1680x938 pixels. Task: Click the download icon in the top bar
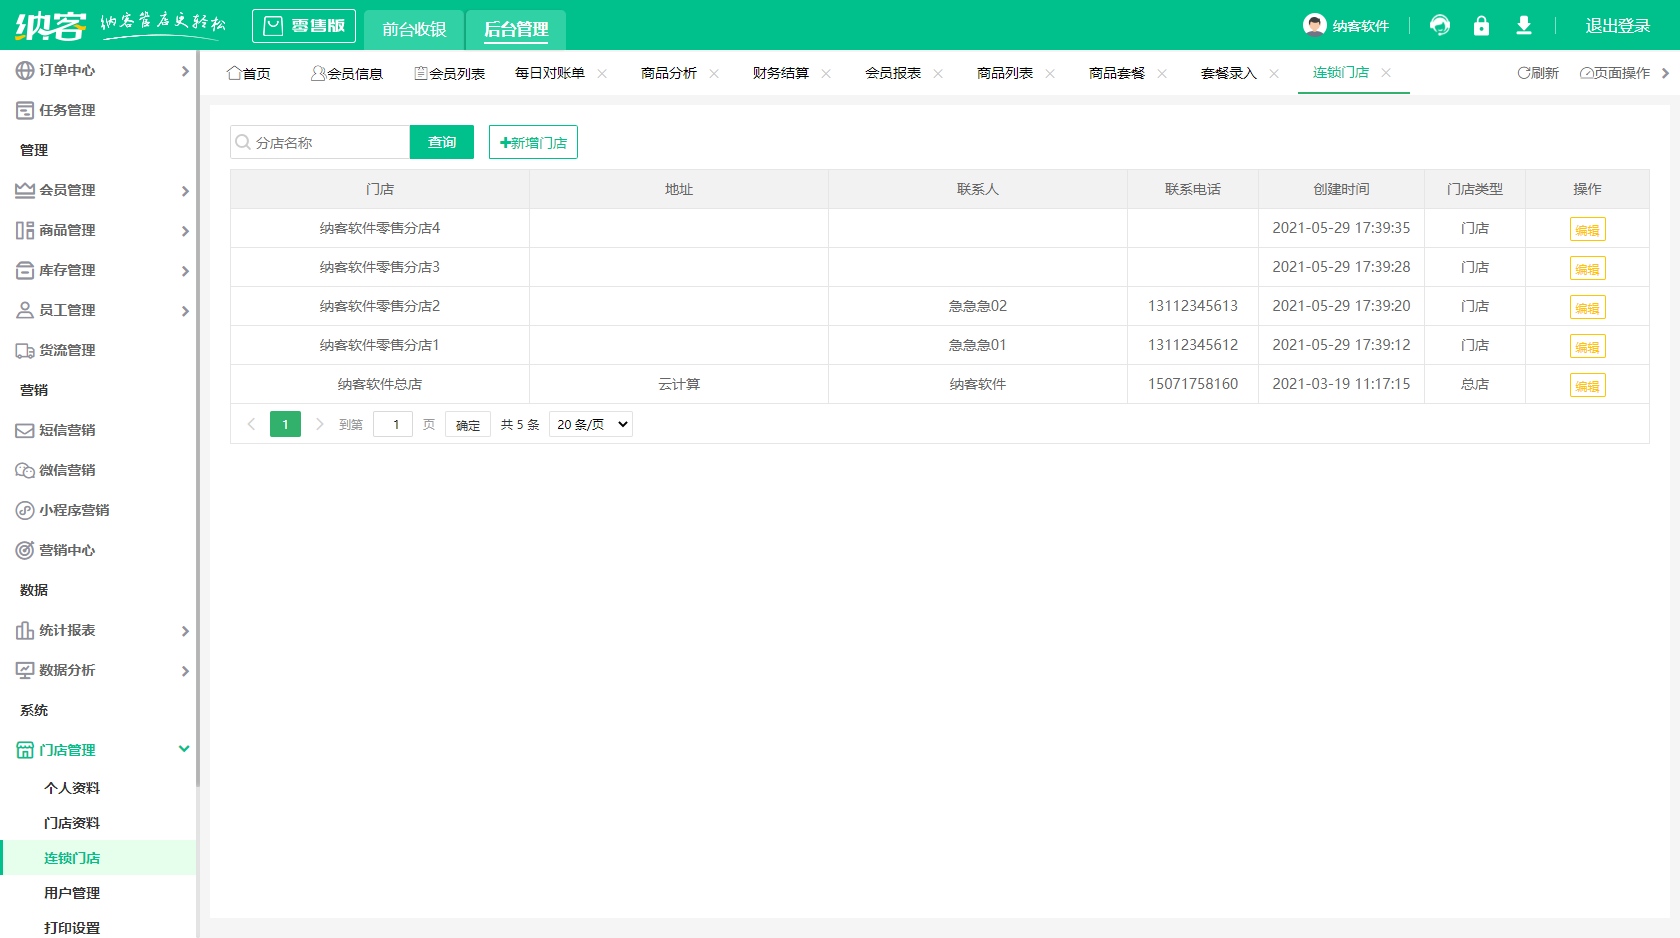(x=1524, y=25)
